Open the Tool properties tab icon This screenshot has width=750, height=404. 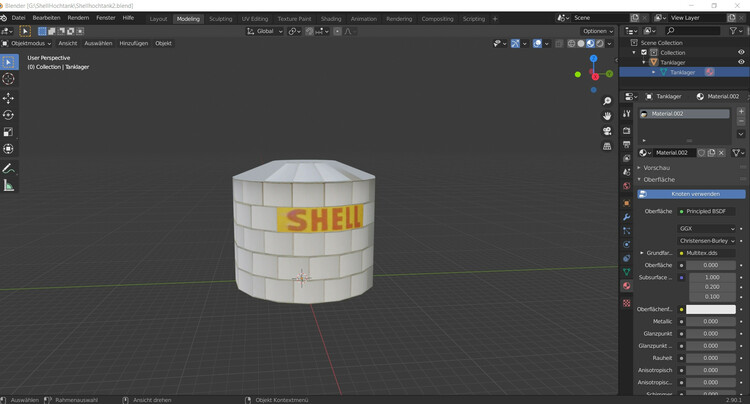click(627, 114)
